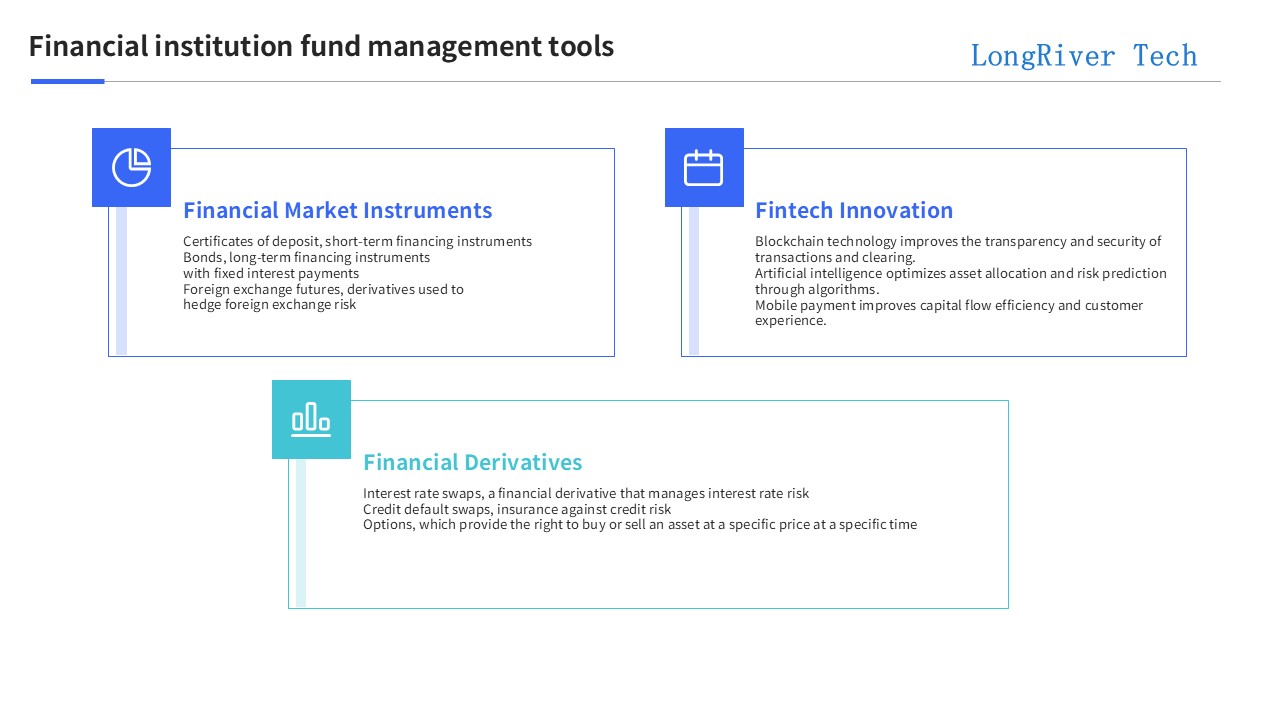Click the Options right to buy line
Image resolution: width=1280 pixels, height=720 pixels.
point(640,524)
